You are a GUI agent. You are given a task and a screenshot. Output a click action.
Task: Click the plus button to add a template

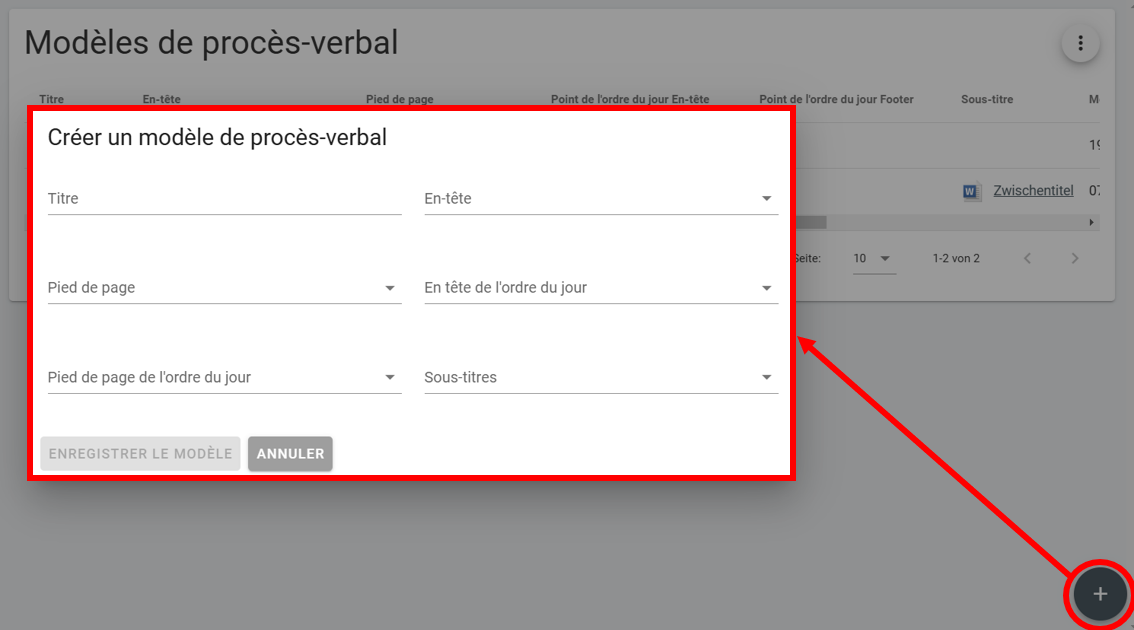(1100, 595)
